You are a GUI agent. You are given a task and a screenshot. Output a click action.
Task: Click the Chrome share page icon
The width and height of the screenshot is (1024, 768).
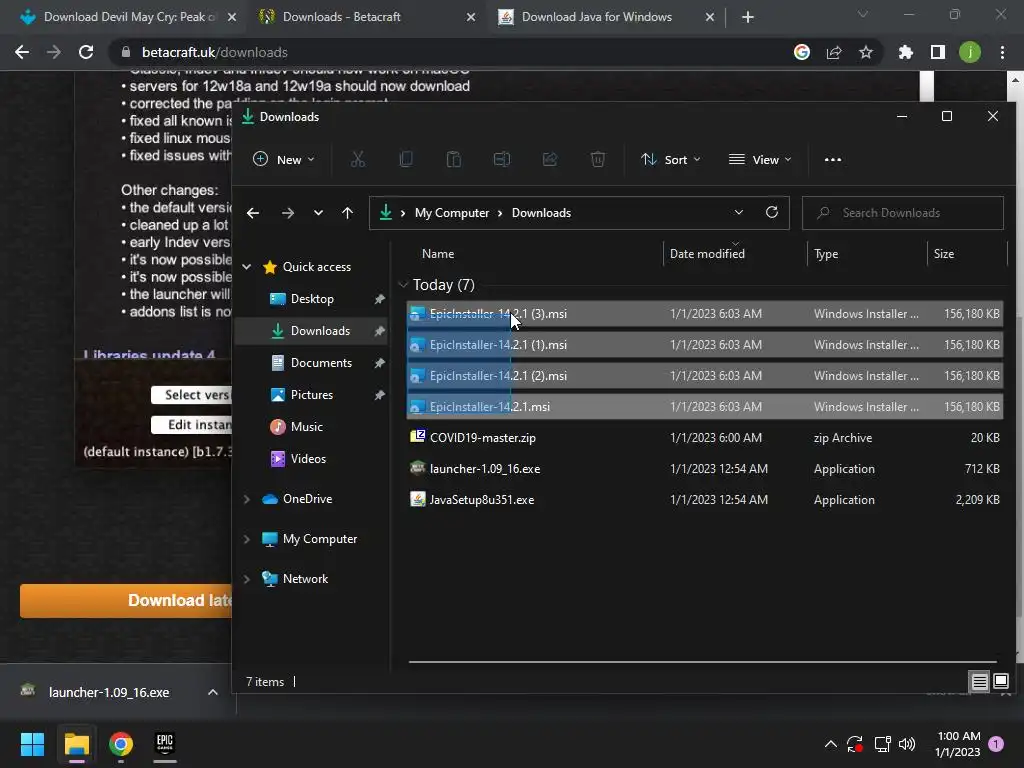pos(834,52)
